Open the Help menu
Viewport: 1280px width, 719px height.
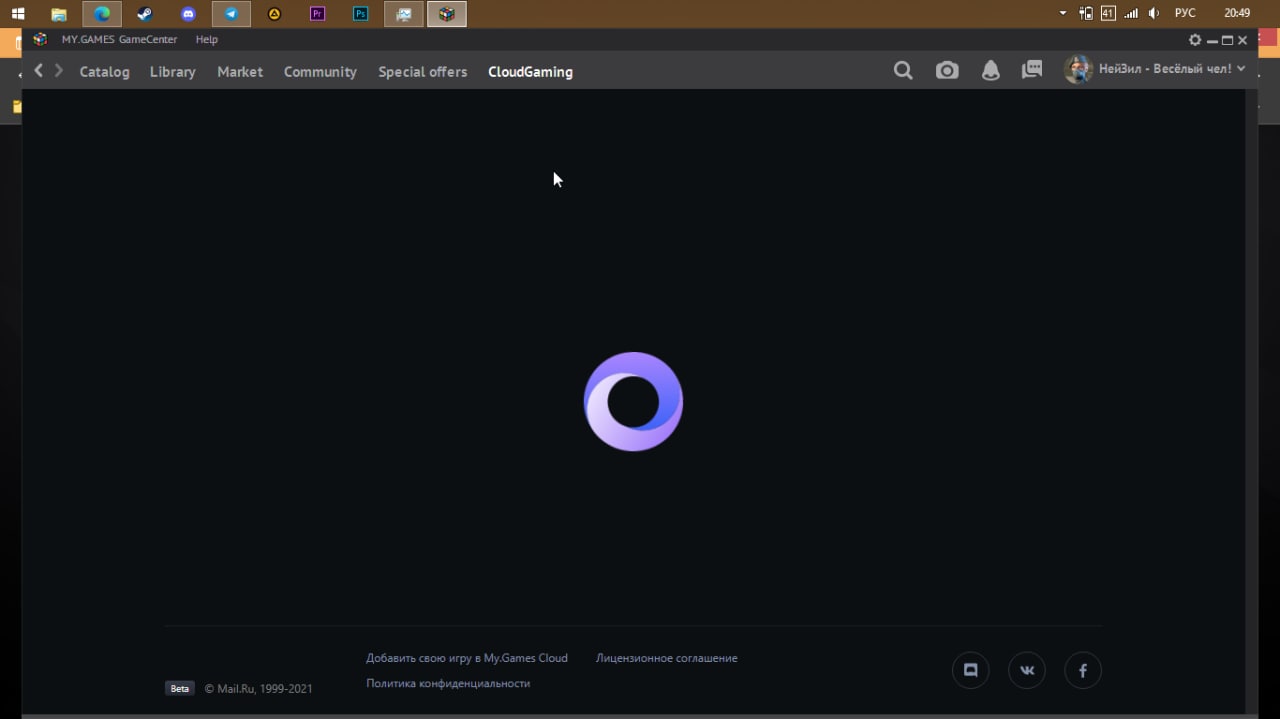(x=206, y=39)
